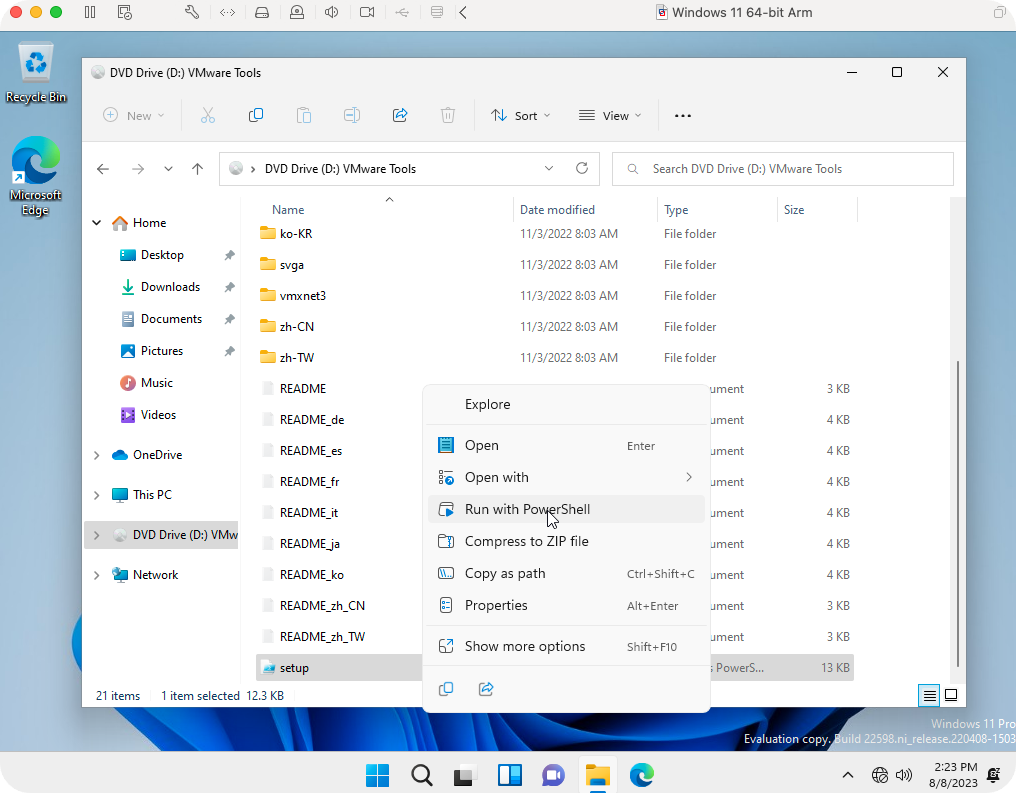
Task: Open Documents in the navigation pane
Action: [x=171, y=319]
